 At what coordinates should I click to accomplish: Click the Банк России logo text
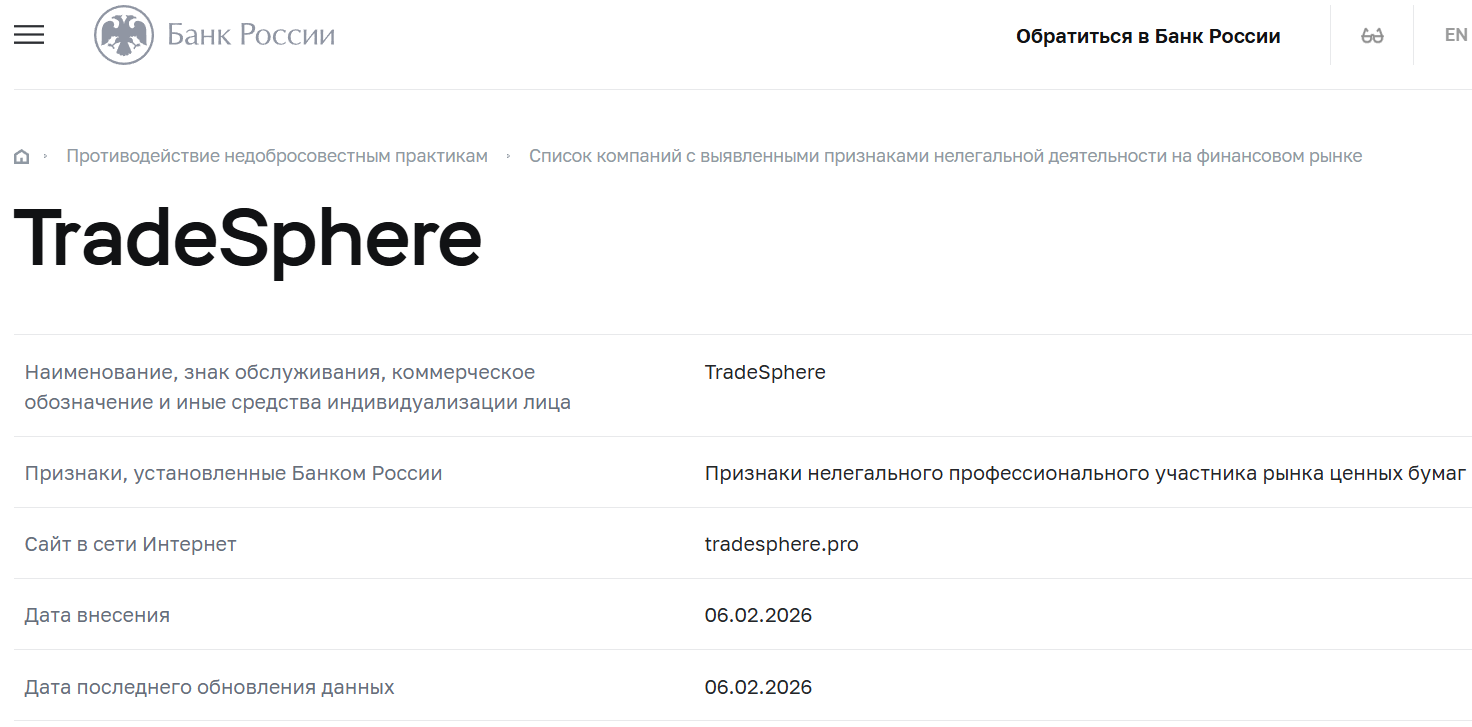[244, 34]
